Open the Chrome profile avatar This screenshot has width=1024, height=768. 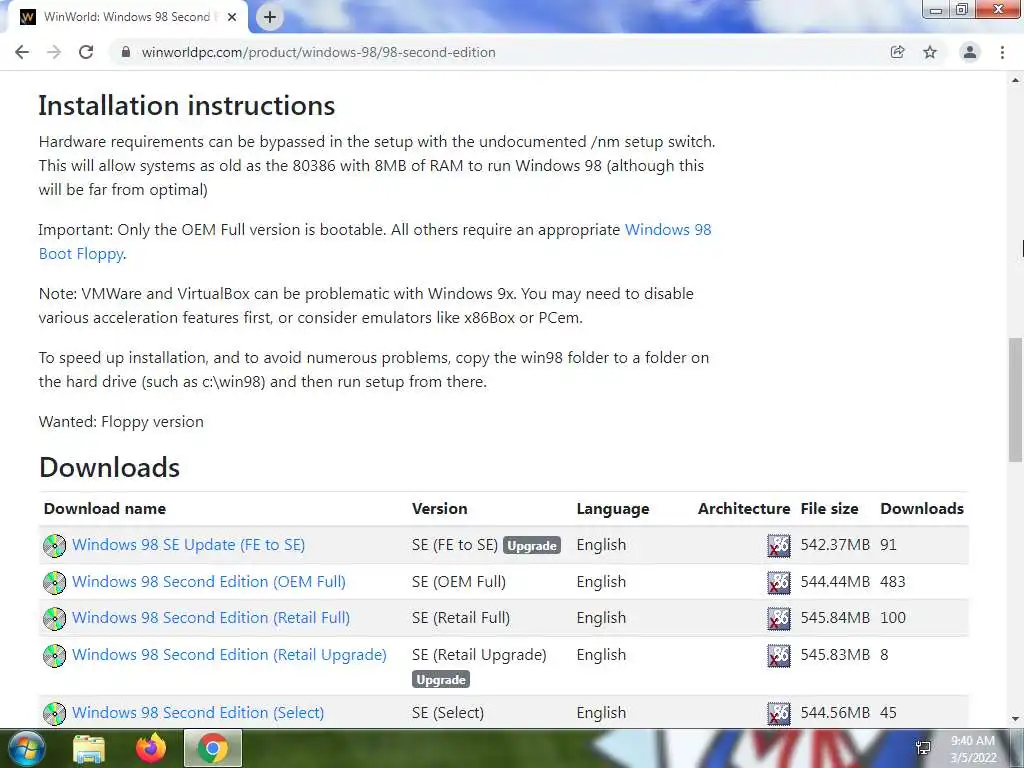(x=970, y=52)
